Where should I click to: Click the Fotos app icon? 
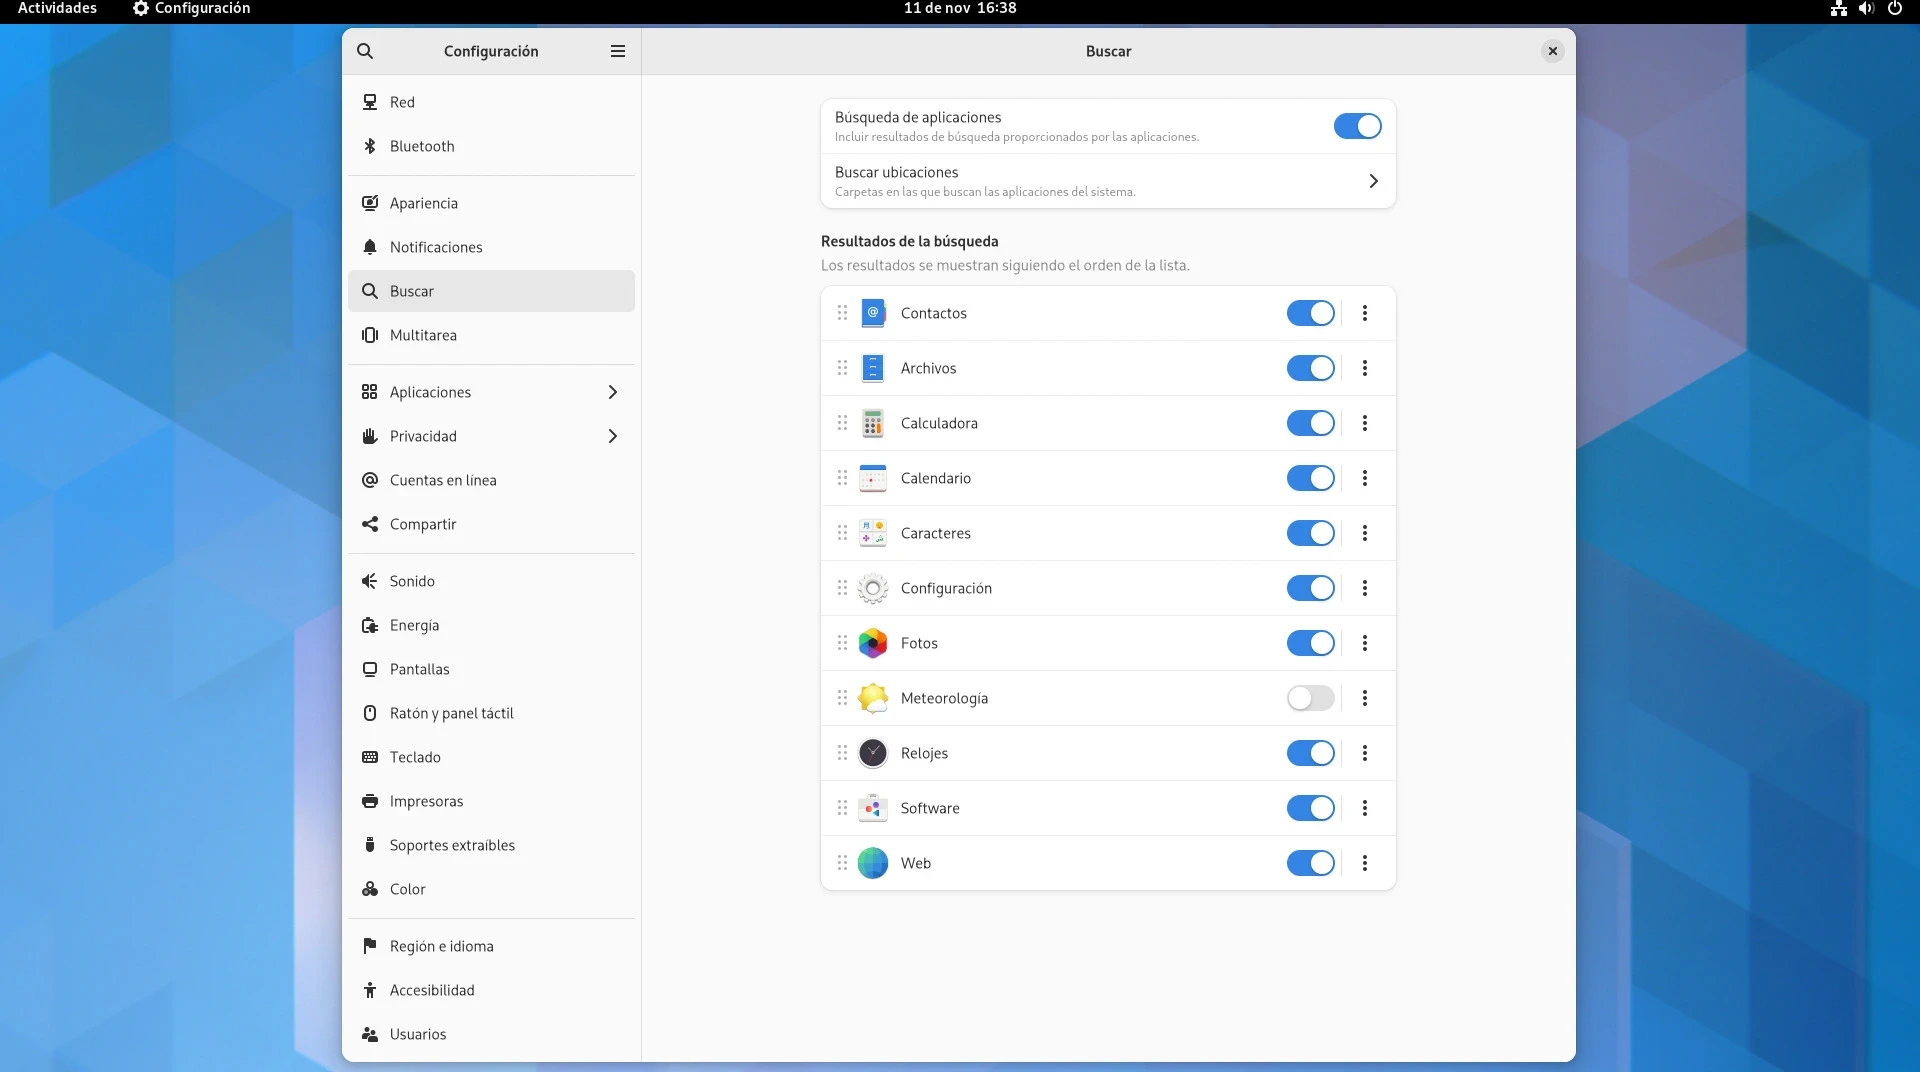point(872,643)
